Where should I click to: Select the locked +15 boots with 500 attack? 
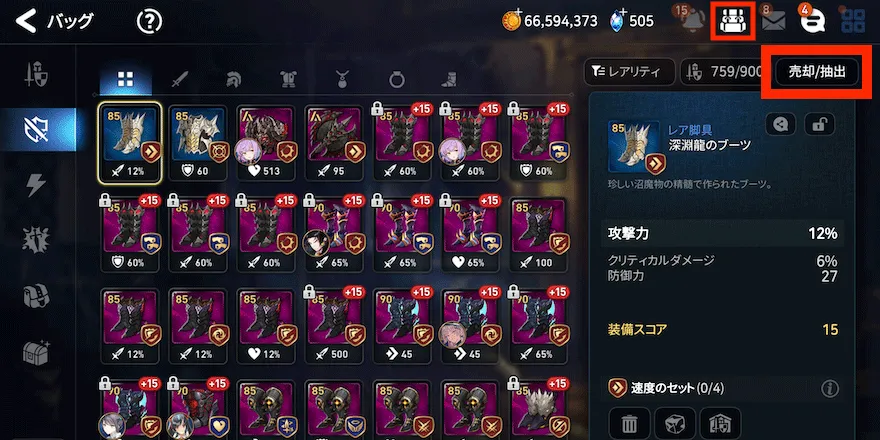[333, 325]
